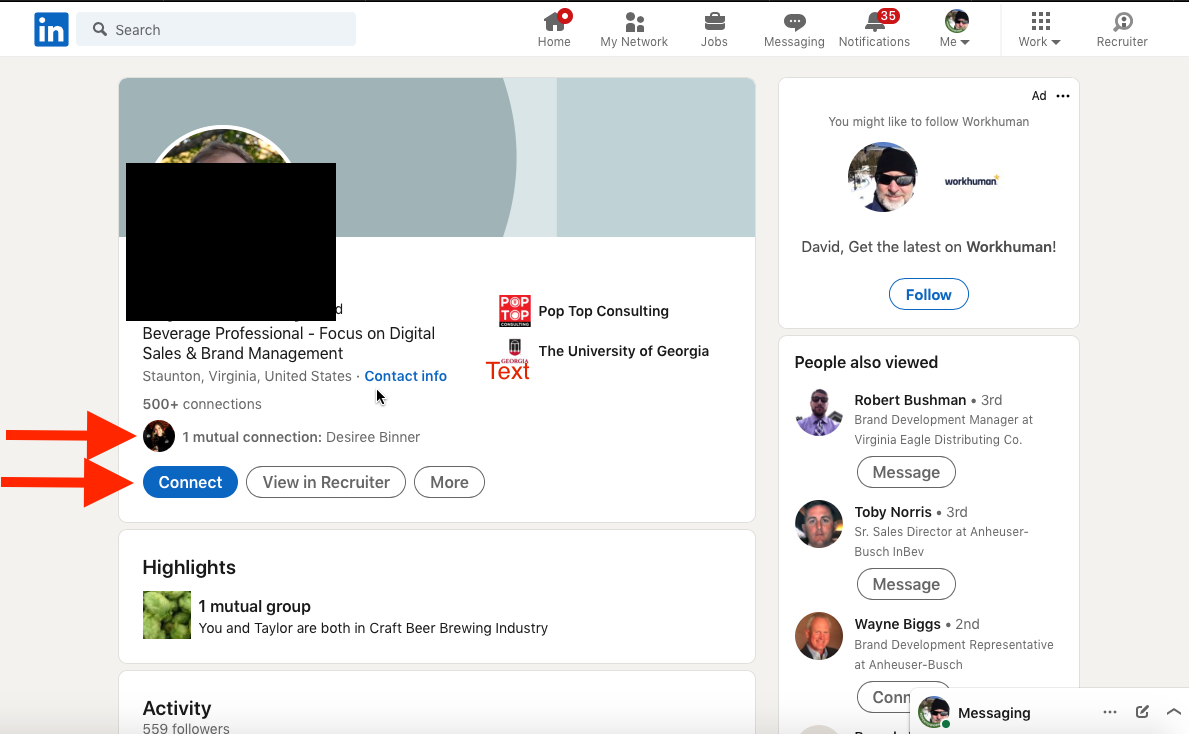Click the search magnifier icon
Image resolution: width=1189 pixels, height=734 pixels.
coord(99,29)
